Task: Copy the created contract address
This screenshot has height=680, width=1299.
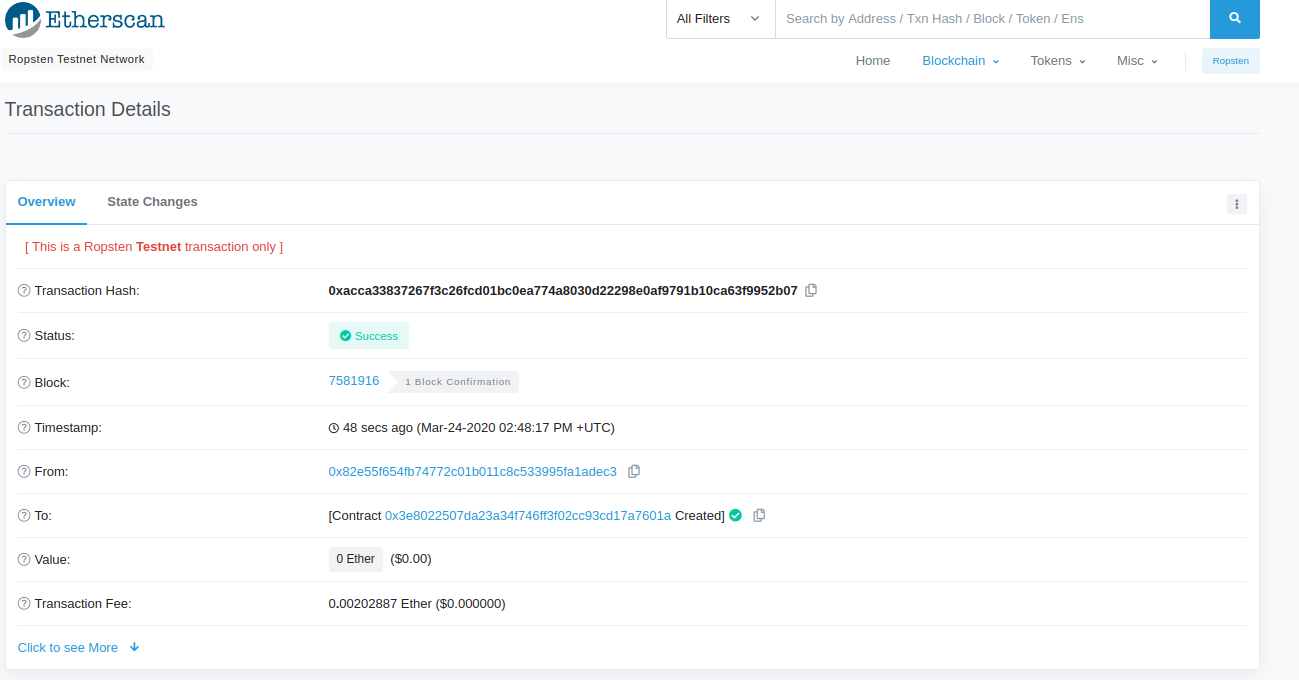Action: (x=759, y=515)
